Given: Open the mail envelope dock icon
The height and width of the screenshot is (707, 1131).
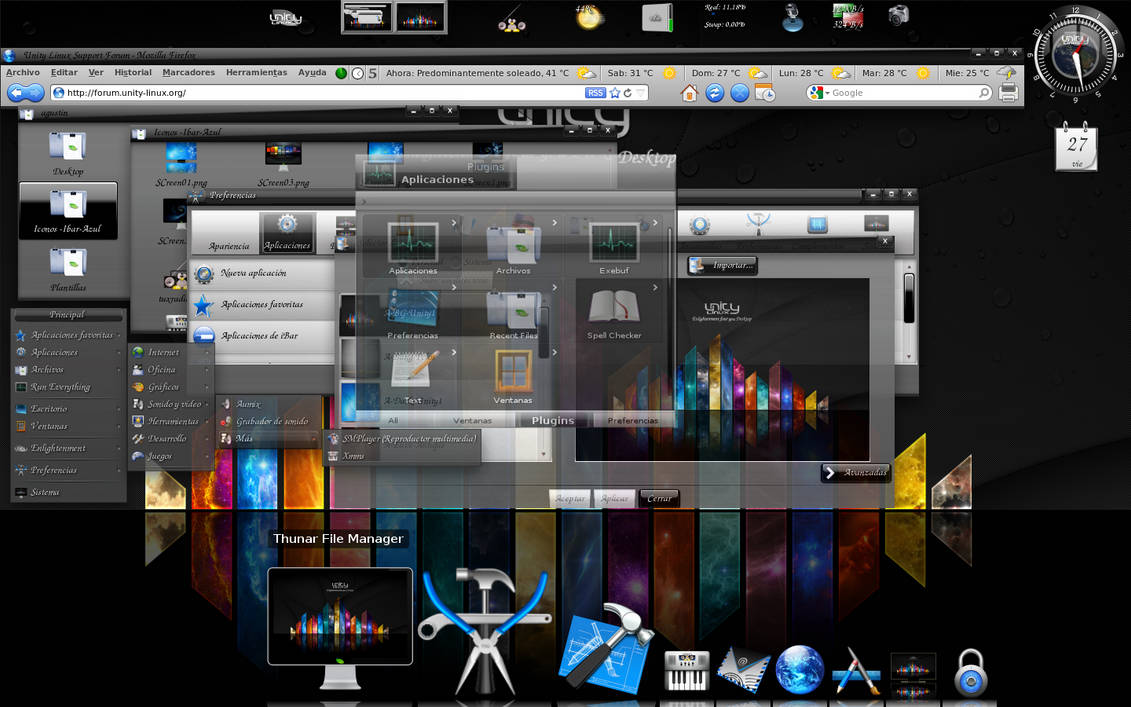Looking at the screenshot, I should 743,670.
